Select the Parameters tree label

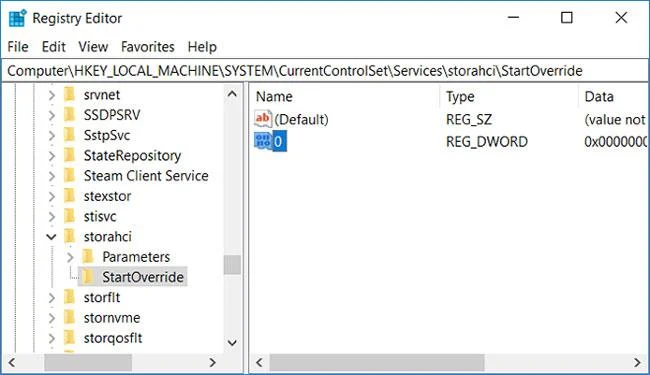pyautogui.click(x=136, y=257)
